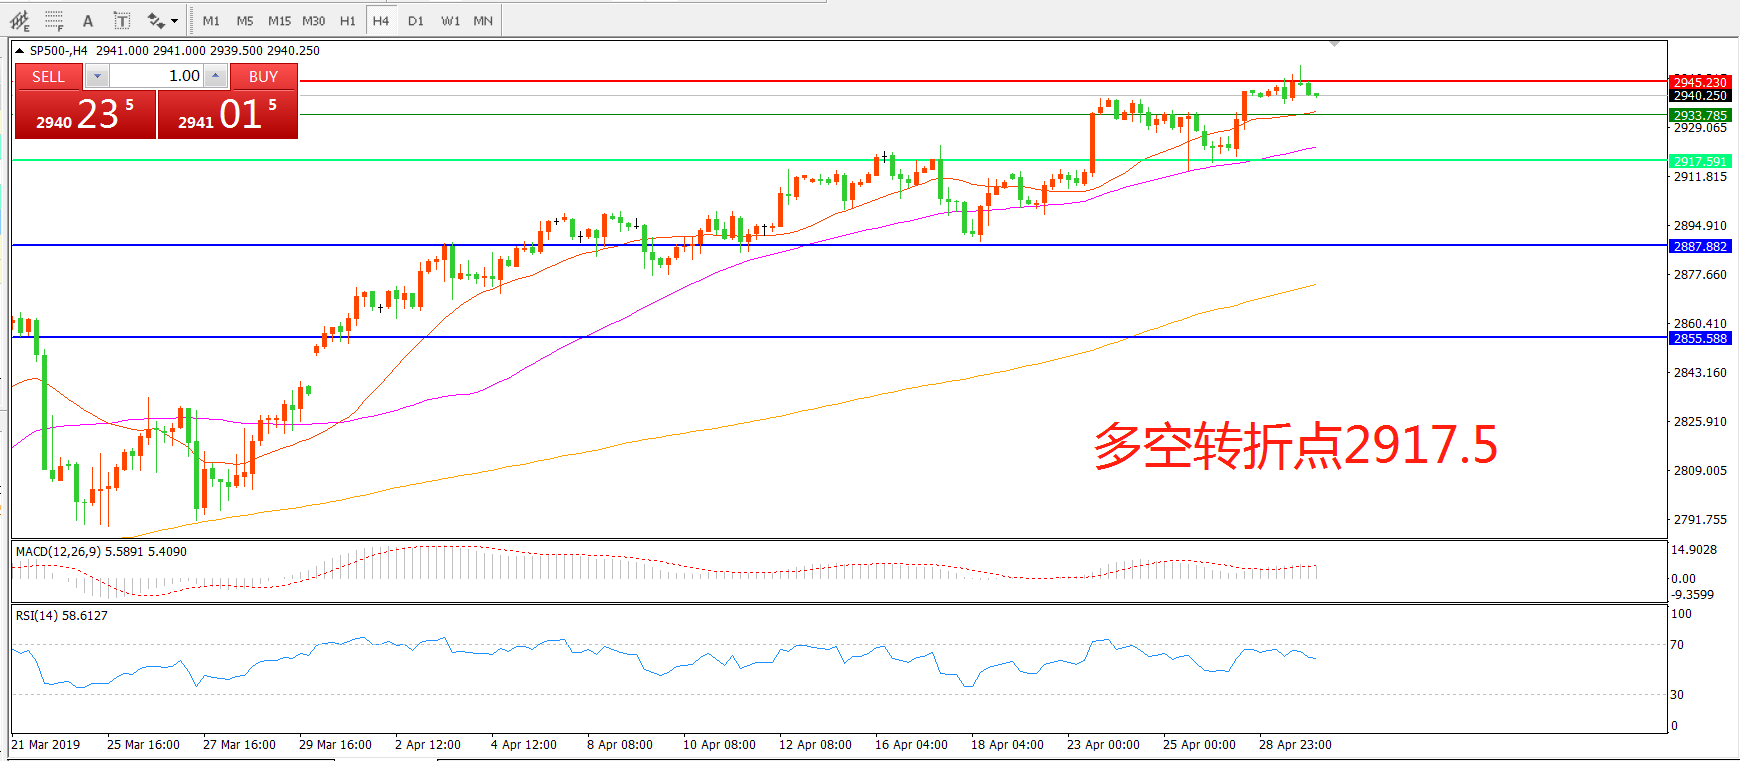1740x761 pixels.
Task: Click the lot volume field showing 1.00
Action: coord(157,76)
